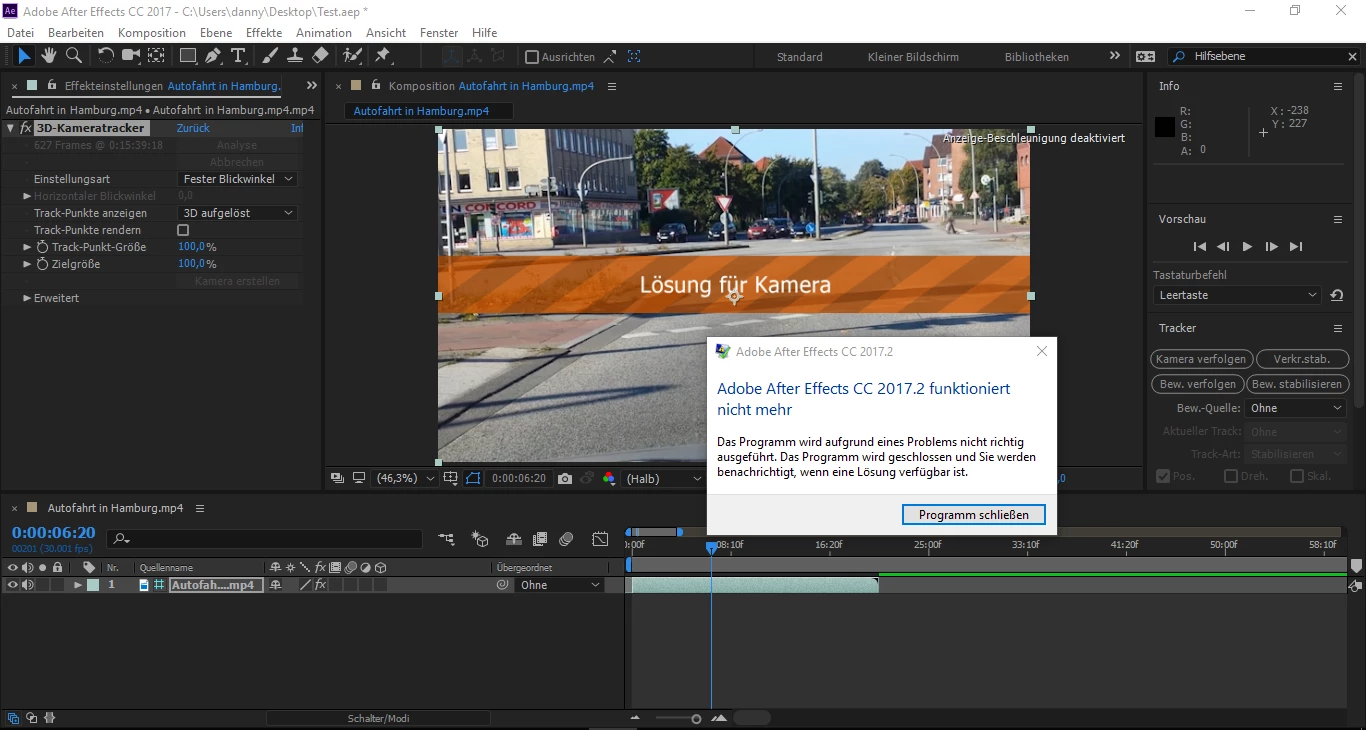Screen dimensions: 1366x730
Task: Select the Rotation tool
Action: click(x=105, y=56)
